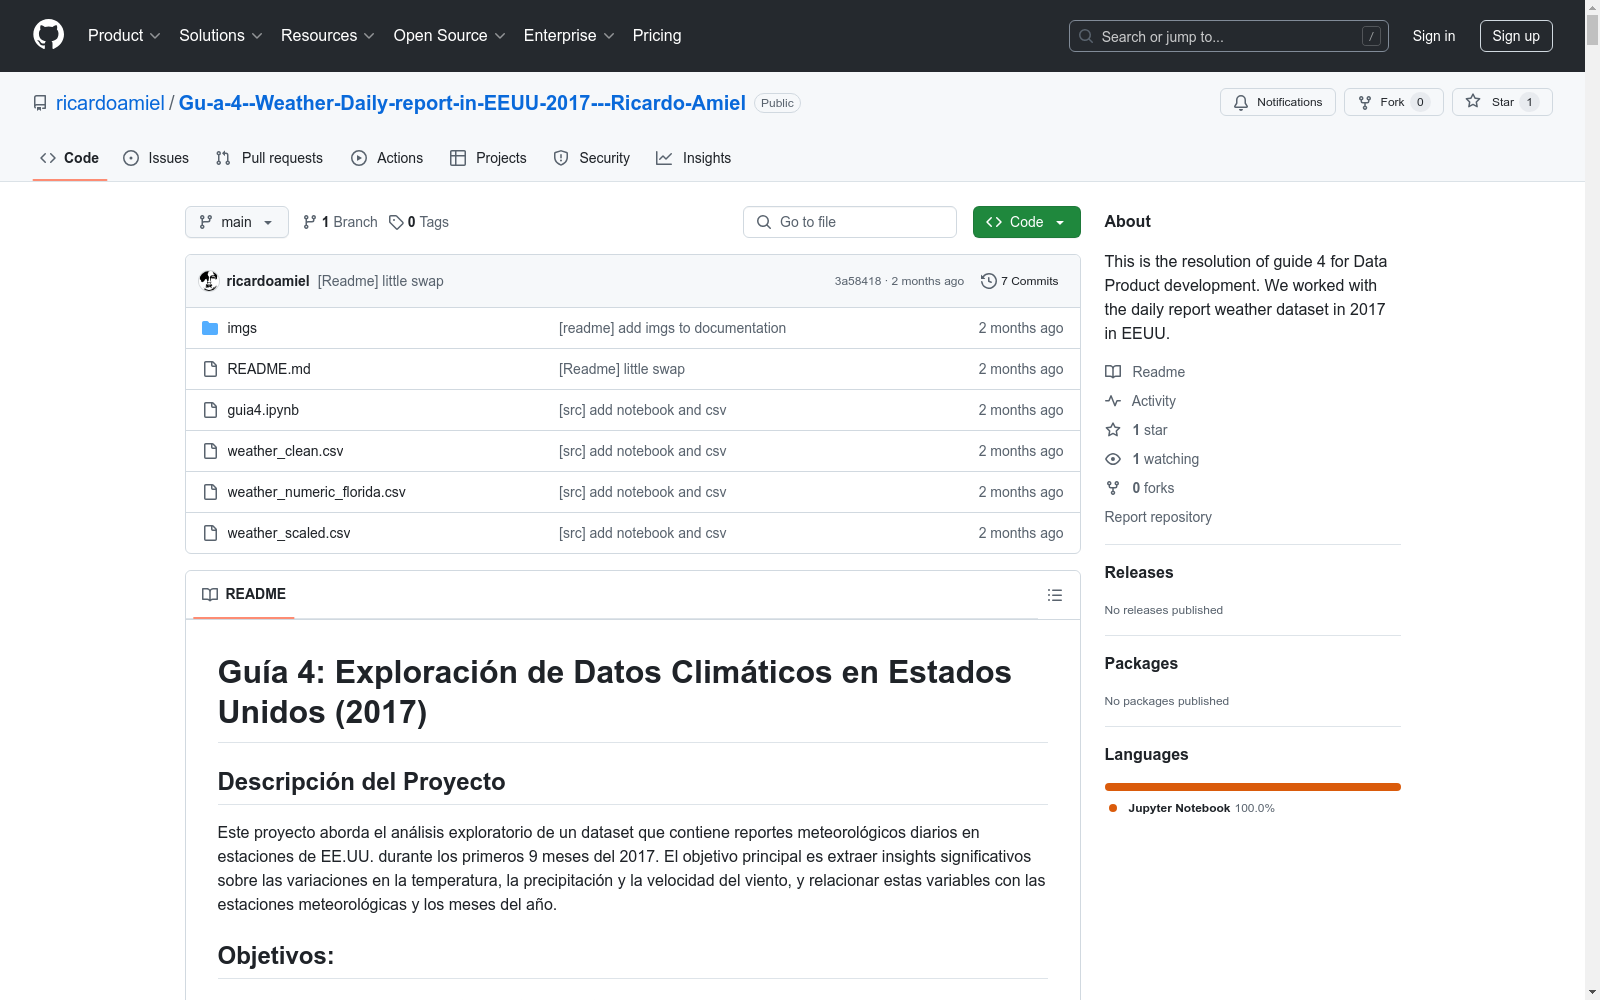Click the Activity pulse icon in About
The height and width of the screenshot is (1000, 1600).
tap(1113, 401)
